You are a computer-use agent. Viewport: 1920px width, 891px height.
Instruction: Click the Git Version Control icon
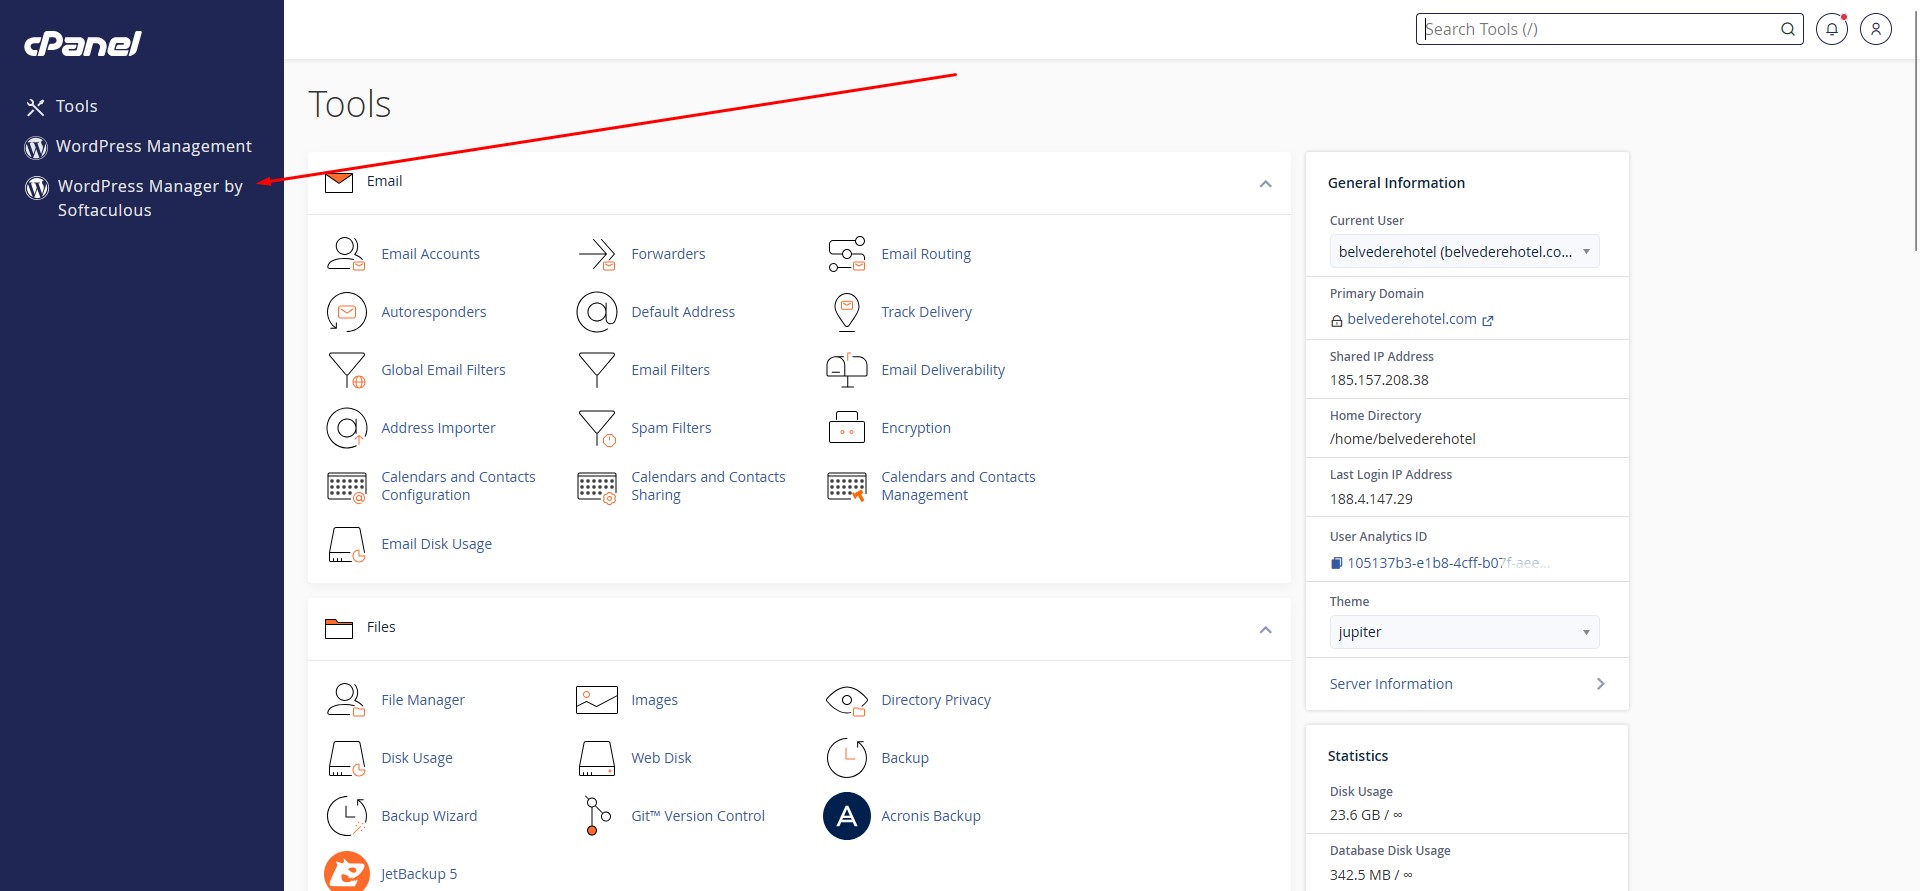(x=597, y=816)
